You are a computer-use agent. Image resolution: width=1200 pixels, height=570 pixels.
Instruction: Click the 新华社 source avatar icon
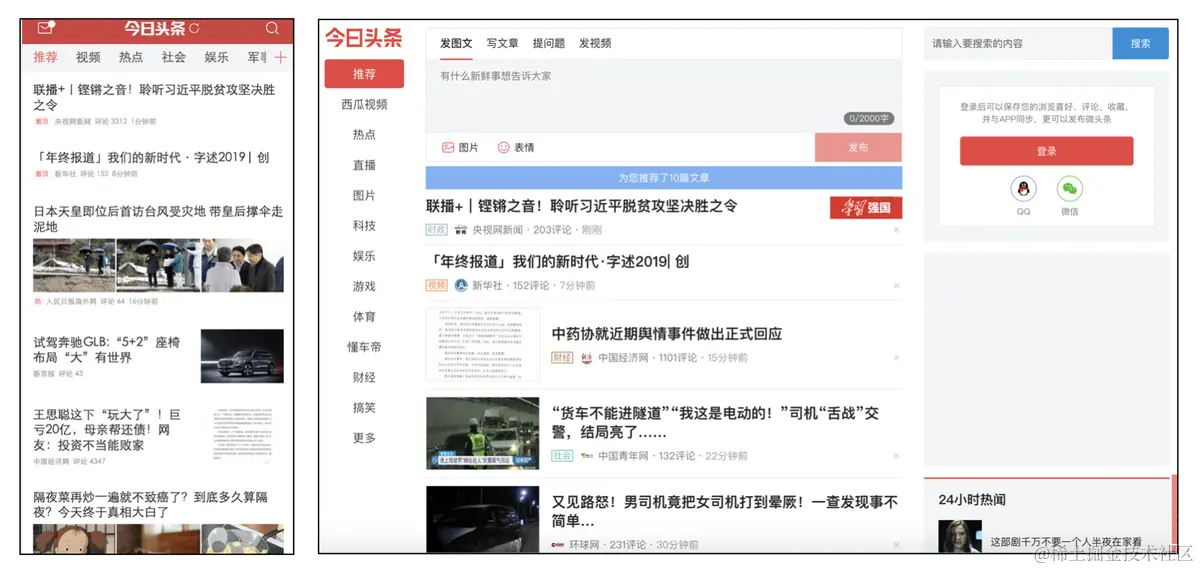461,285
